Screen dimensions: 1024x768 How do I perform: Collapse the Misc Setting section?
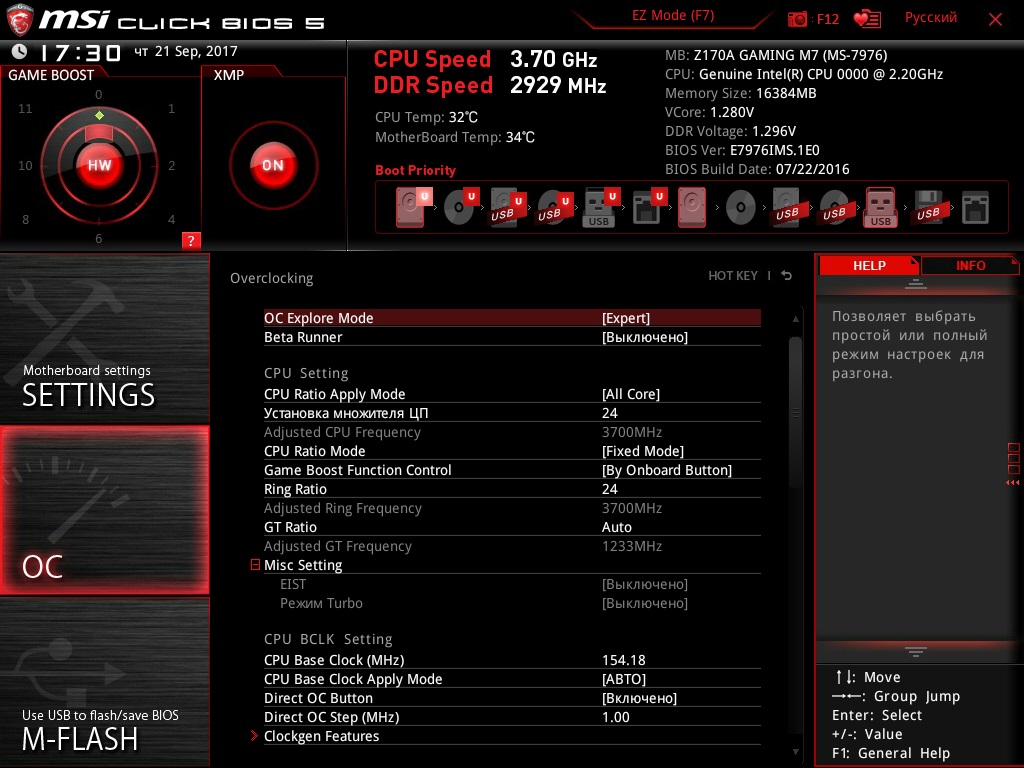click(255, 564)
